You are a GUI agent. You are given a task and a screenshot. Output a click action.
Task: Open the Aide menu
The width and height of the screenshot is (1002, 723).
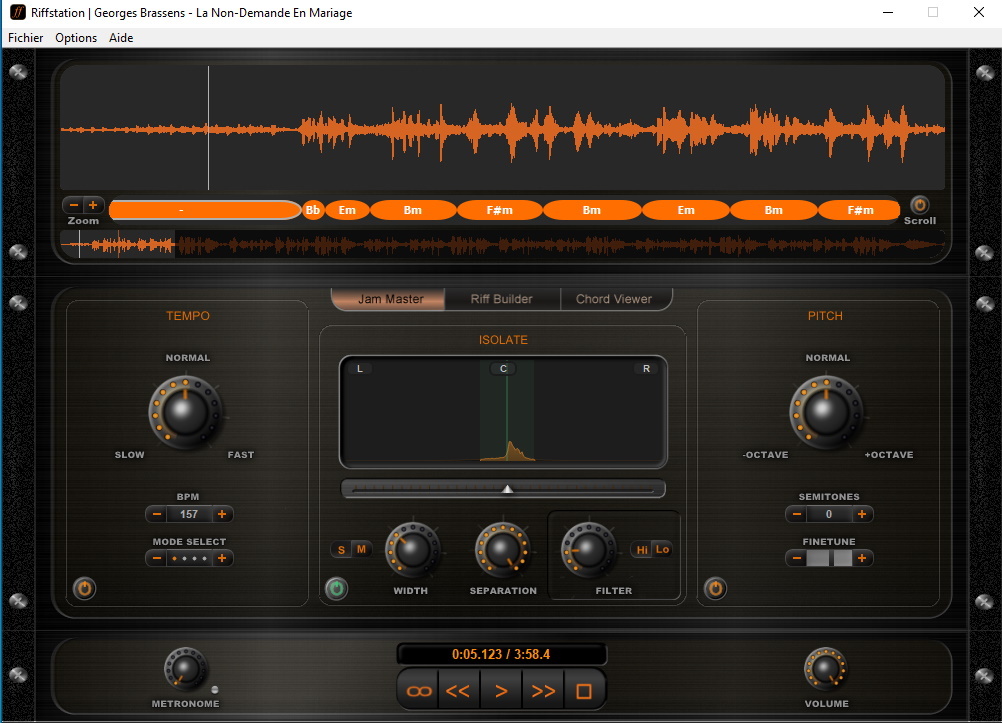[x=121, y=38]
